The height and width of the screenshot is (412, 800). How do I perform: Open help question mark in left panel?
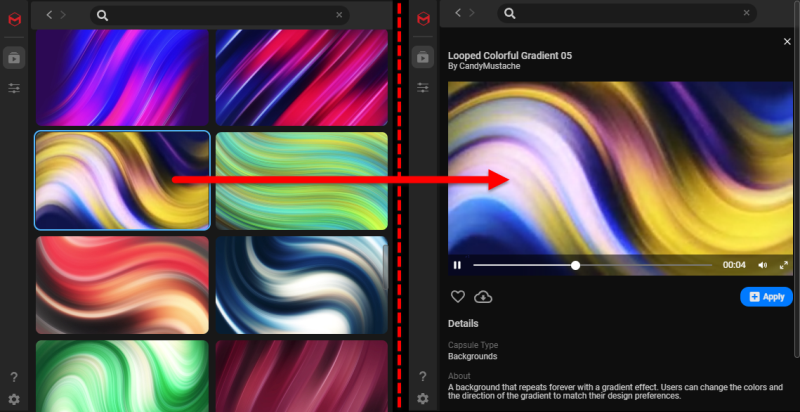(x=14, y=377)
